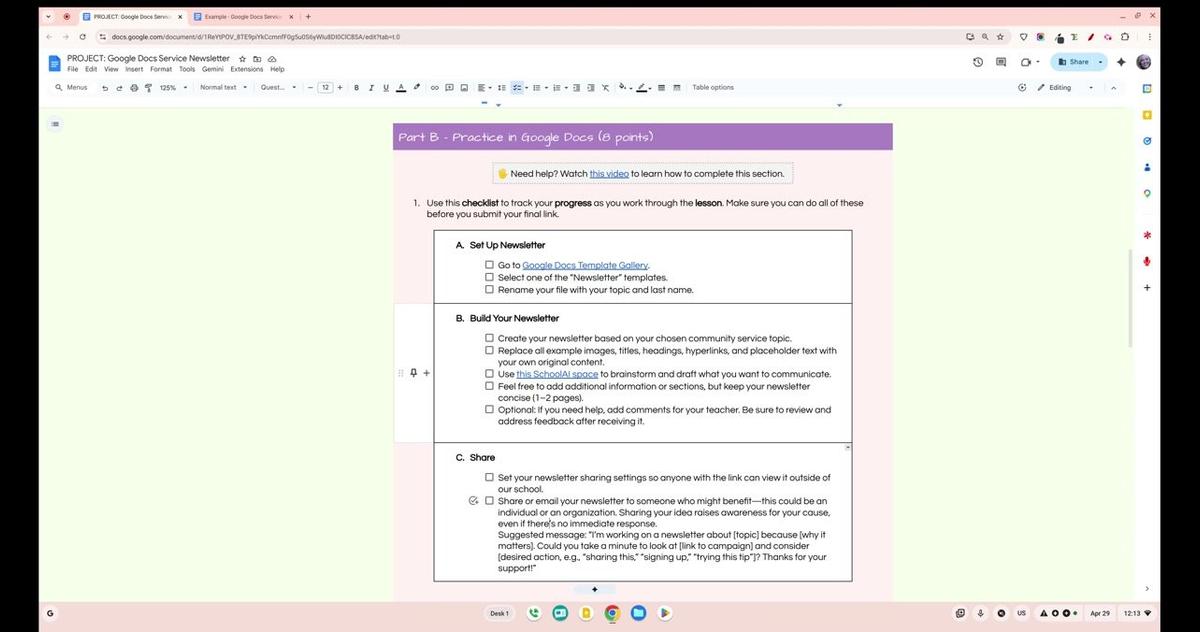
Task: Click the Undo icon in toolbar
Action: 105,88
